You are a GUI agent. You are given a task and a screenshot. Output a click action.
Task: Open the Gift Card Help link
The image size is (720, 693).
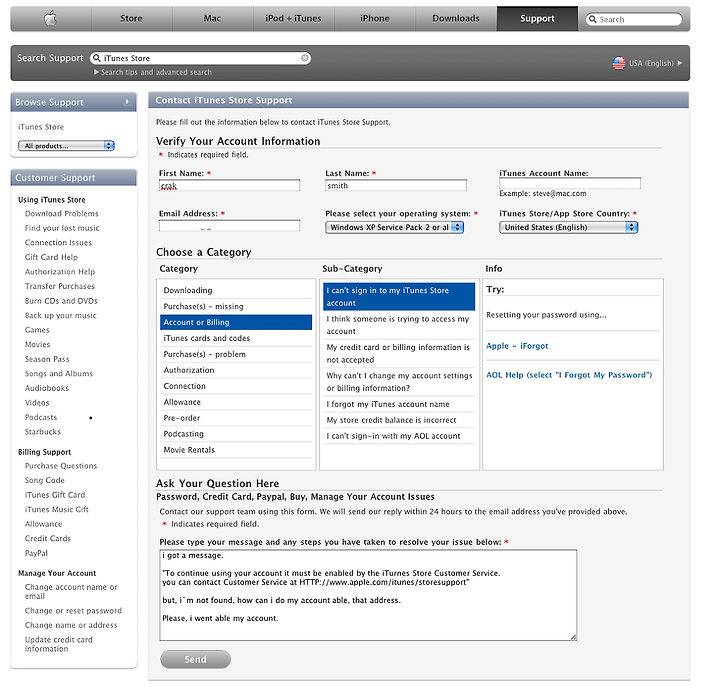51,257
